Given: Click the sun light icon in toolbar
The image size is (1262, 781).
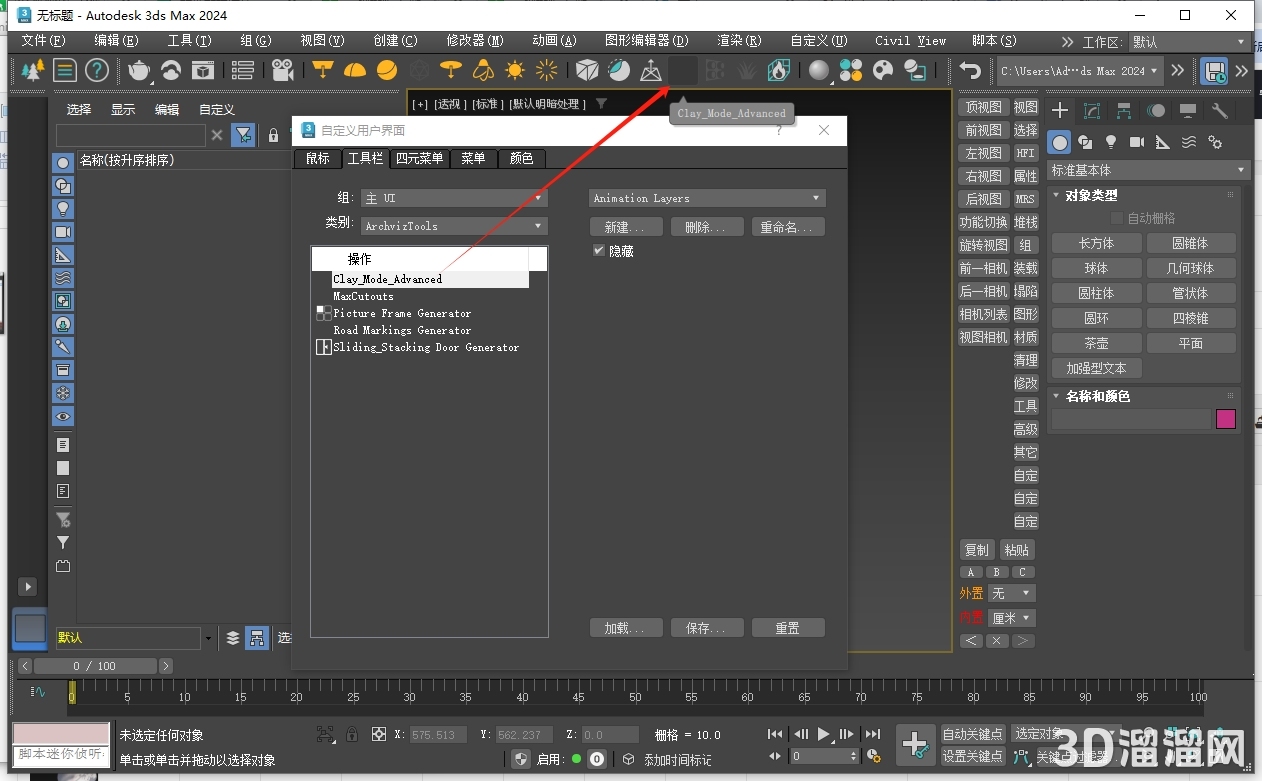Looking at the screenshot, I should click(515, 70).
